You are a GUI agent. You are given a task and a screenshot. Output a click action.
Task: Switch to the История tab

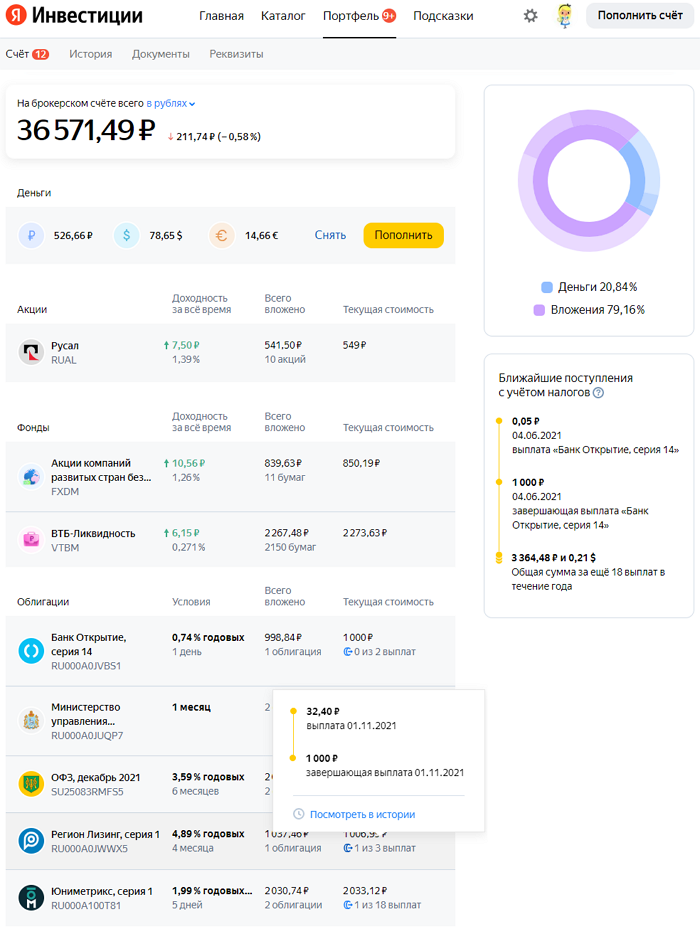[x=90, y=54]
